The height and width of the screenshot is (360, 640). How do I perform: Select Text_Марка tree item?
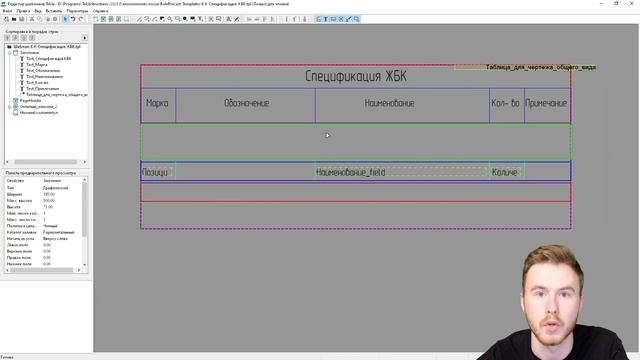click(37, 64)
